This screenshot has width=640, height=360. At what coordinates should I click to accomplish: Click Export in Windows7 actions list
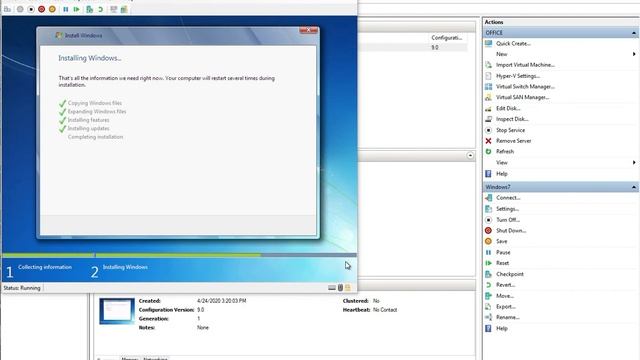pos(506,307)
